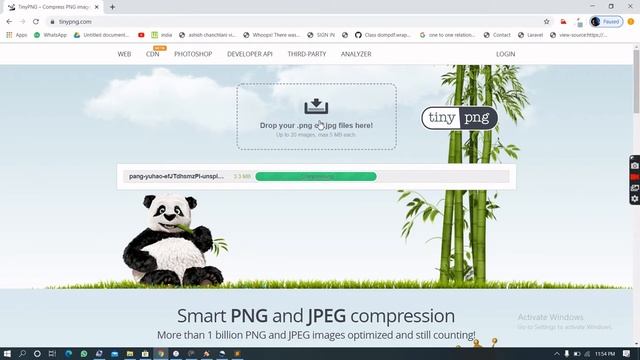Click the red record icon in the side panel
640x360 pixels.
pos(635,177)
